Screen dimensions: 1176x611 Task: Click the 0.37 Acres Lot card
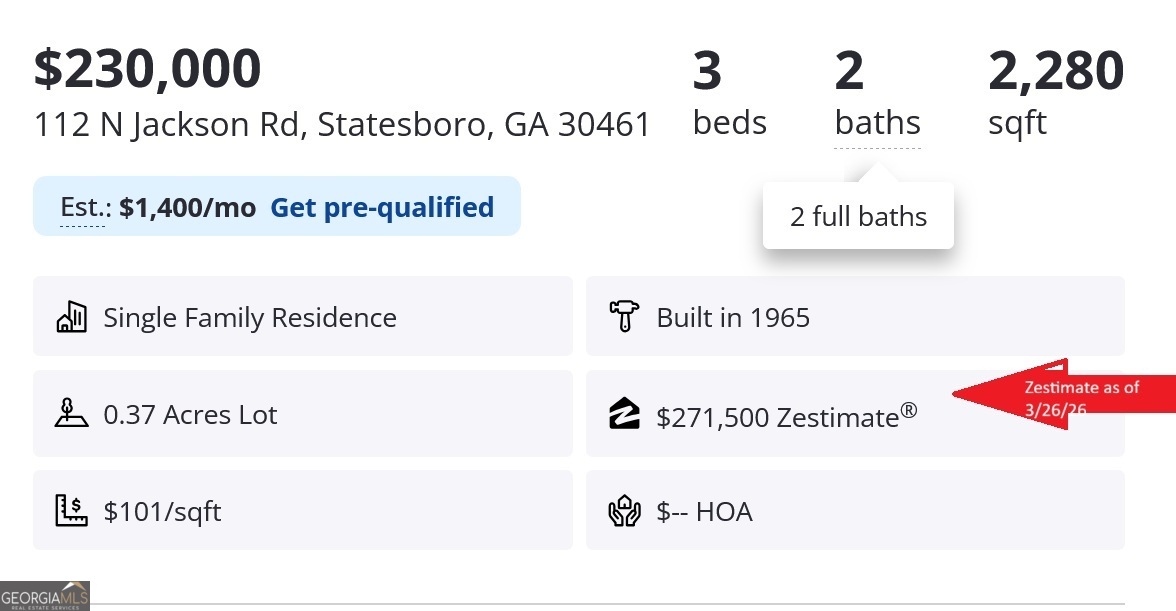click(x=302, y=414)
